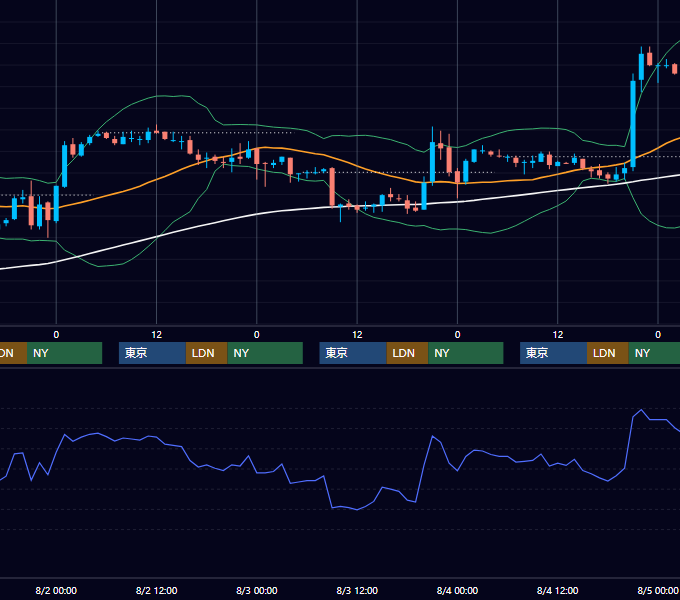The width and height of the screenshot is (680, 600).
Task: Click the 8/3 12:00 date label
Action: click(x=357, y=590)
